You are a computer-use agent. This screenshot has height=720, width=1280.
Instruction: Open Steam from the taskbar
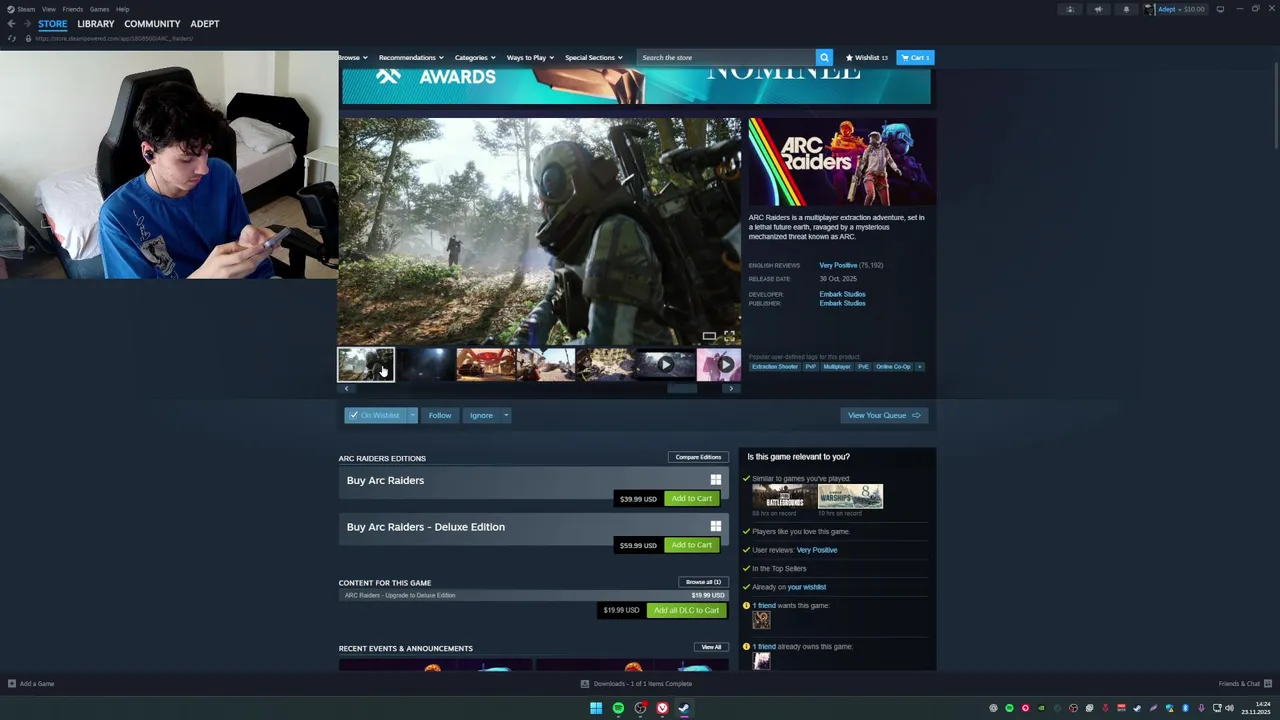coord(684,708)
